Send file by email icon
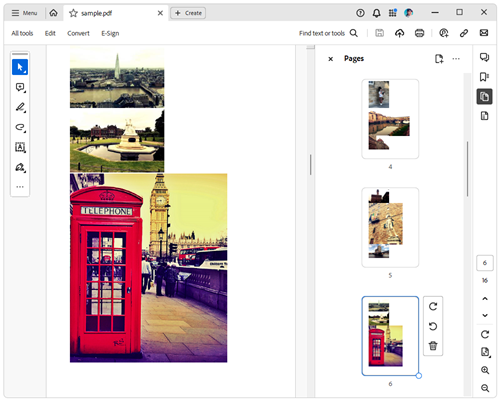This screenshot has width=500, height=402. tap(484, 33)
